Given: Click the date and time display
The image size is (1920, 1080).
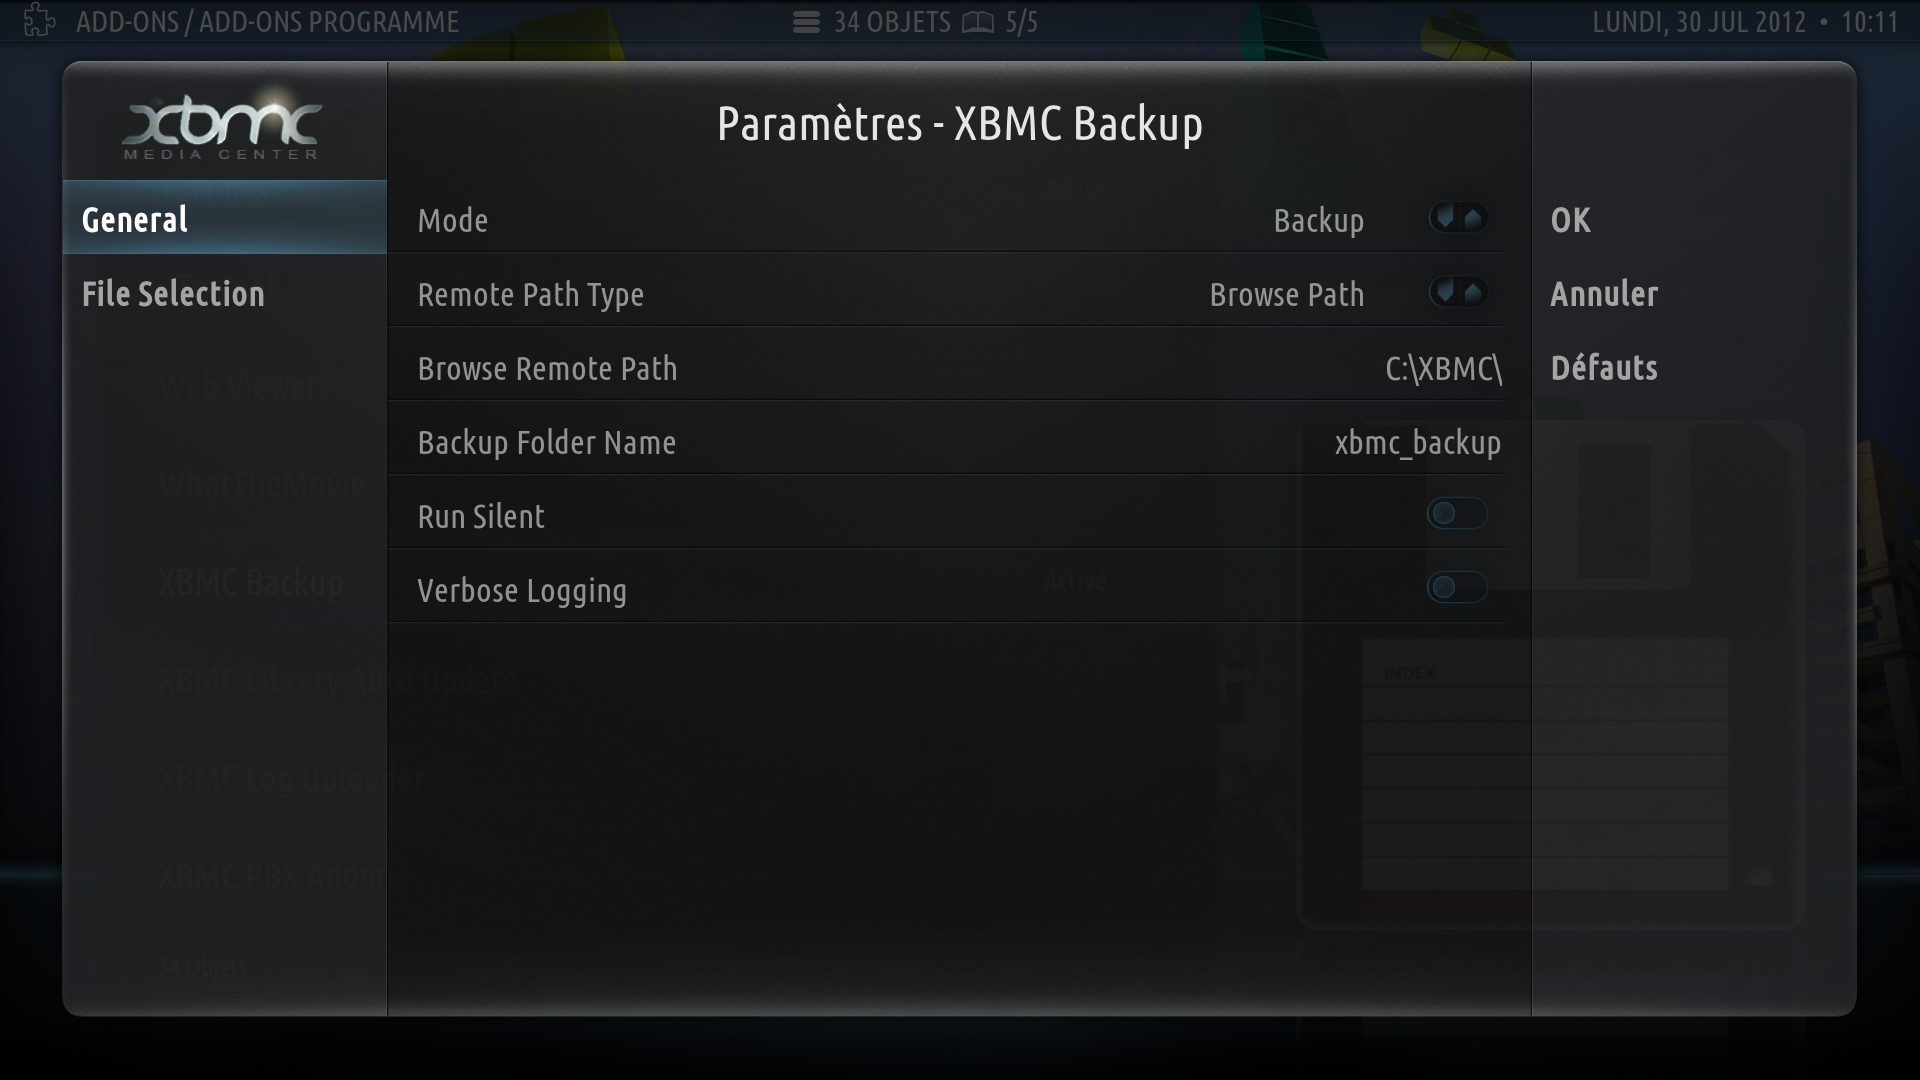Looking at the screenshot, I should [x=1745, y=22].
